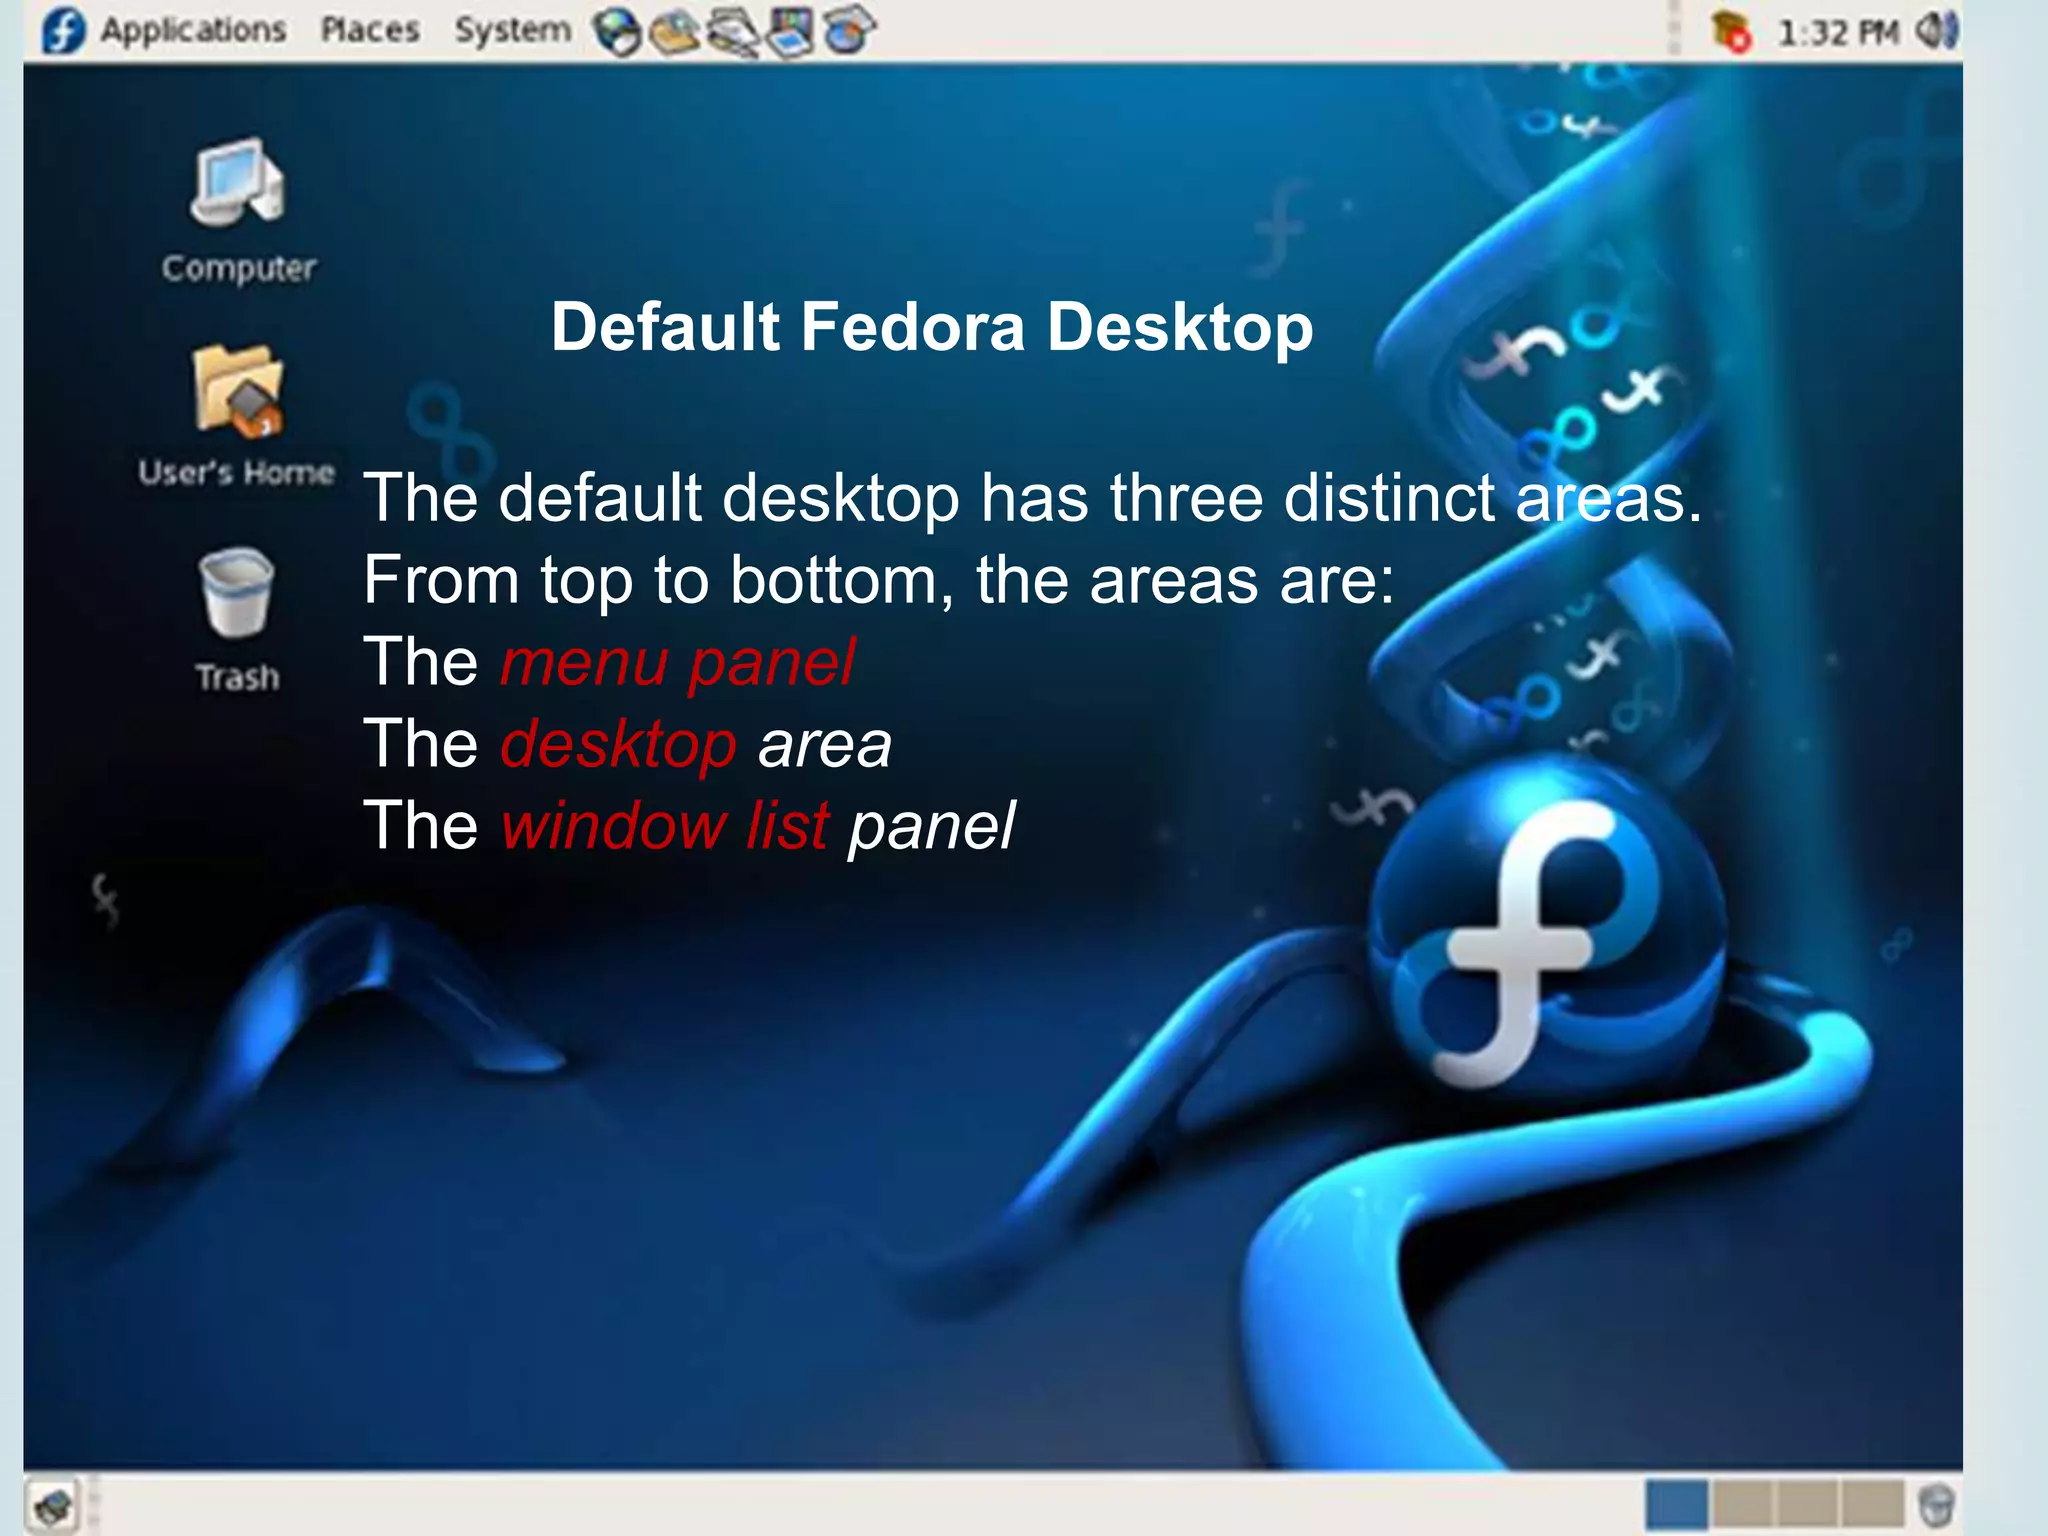
Task: Click the fourth launcher icon before the last one
Action: (791, 32)
